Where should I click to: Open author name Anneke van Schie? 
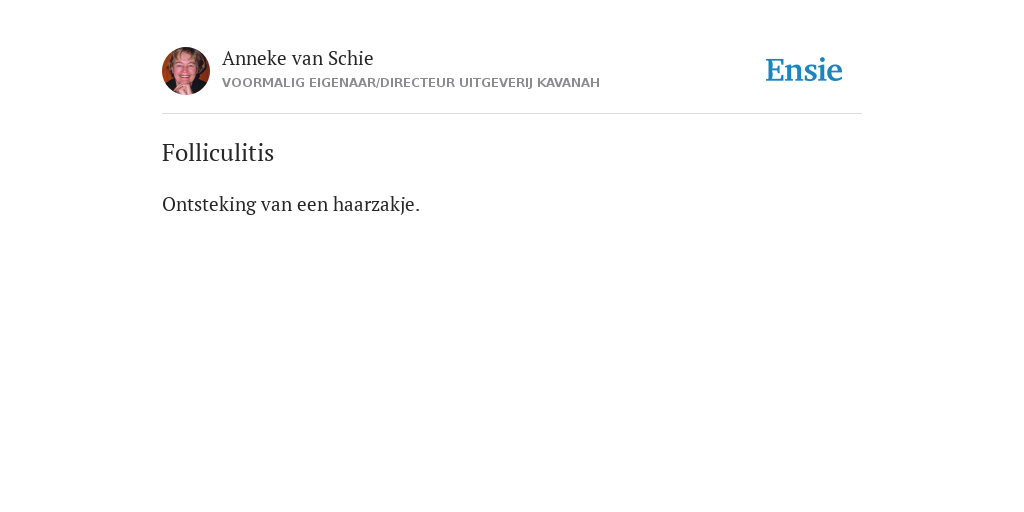[297, 58]
